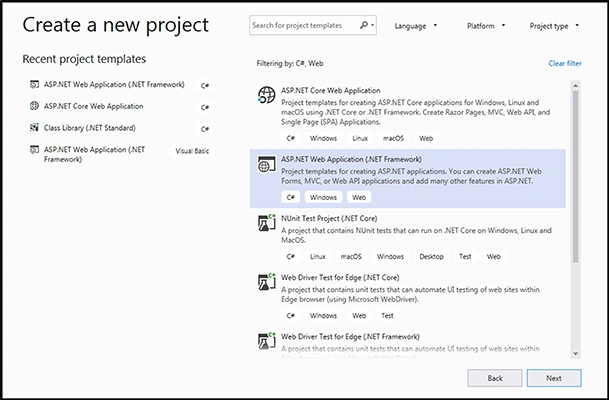
Task: Click the Web Driver Test for Edge (.NET Framework) icon
Action: click(x=266, y=341)
